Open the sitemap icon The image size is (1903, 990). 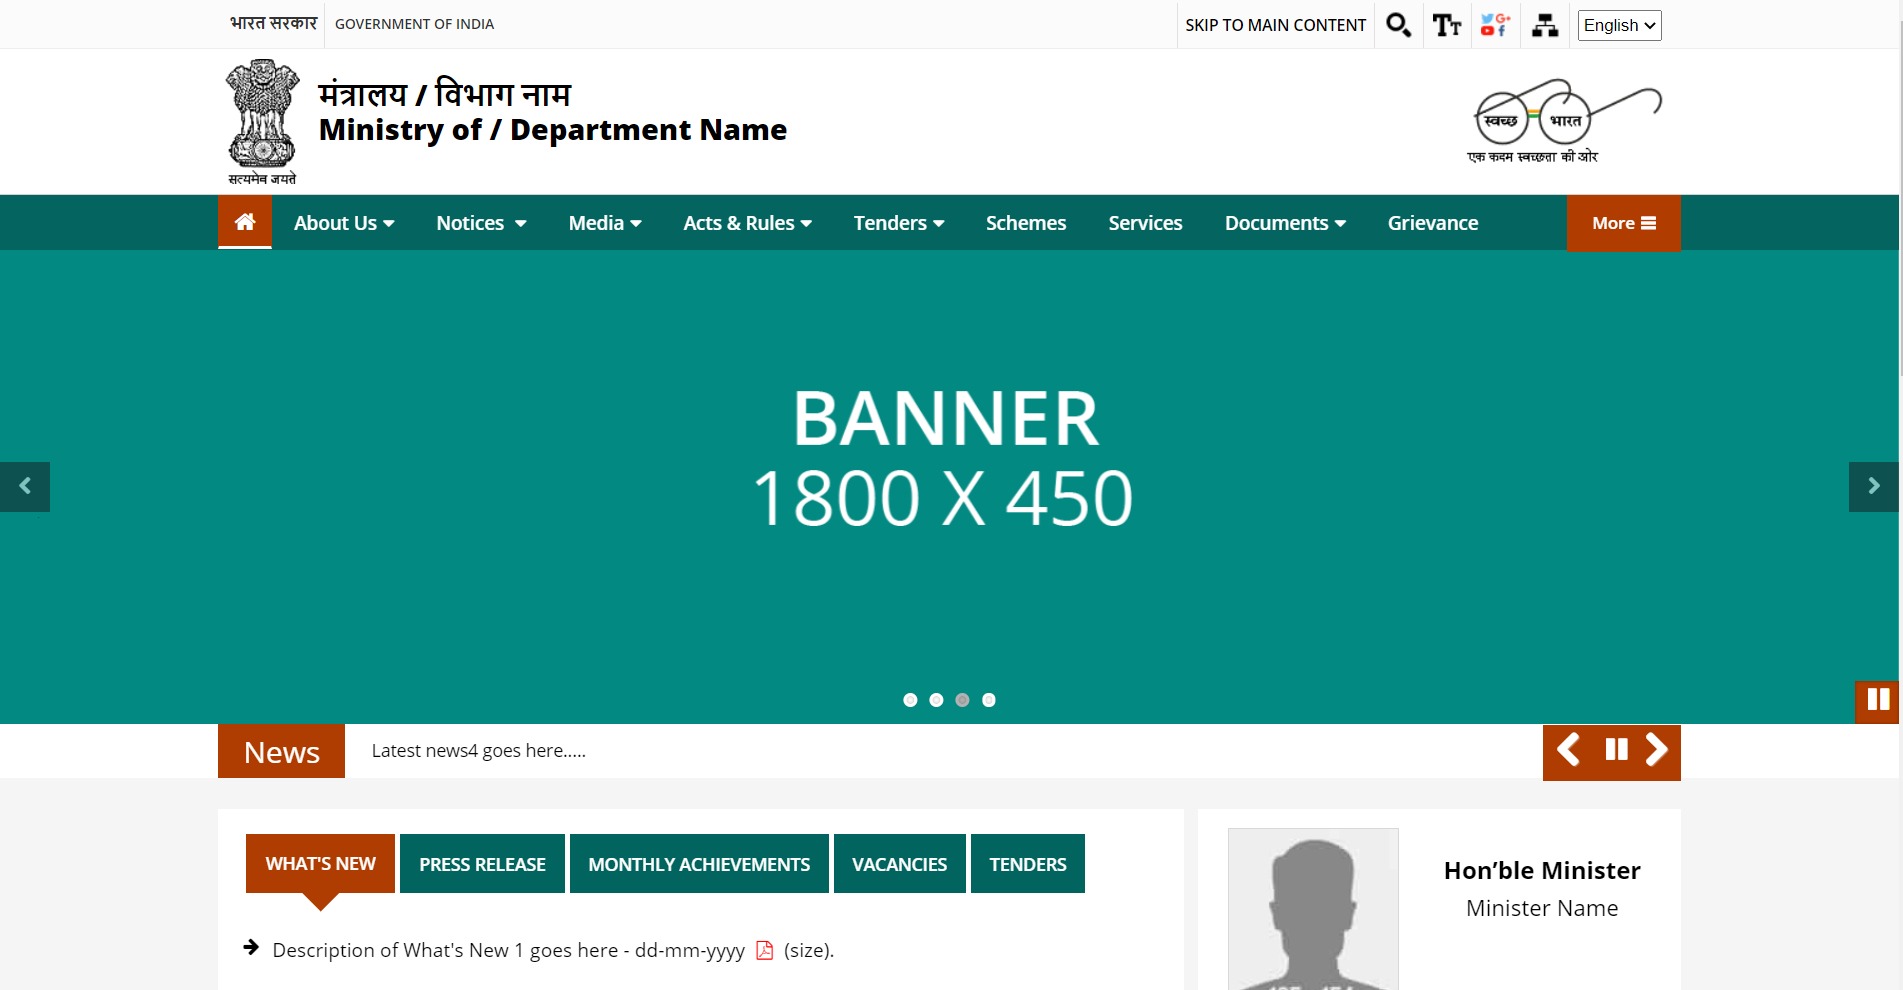point(1545,25)
